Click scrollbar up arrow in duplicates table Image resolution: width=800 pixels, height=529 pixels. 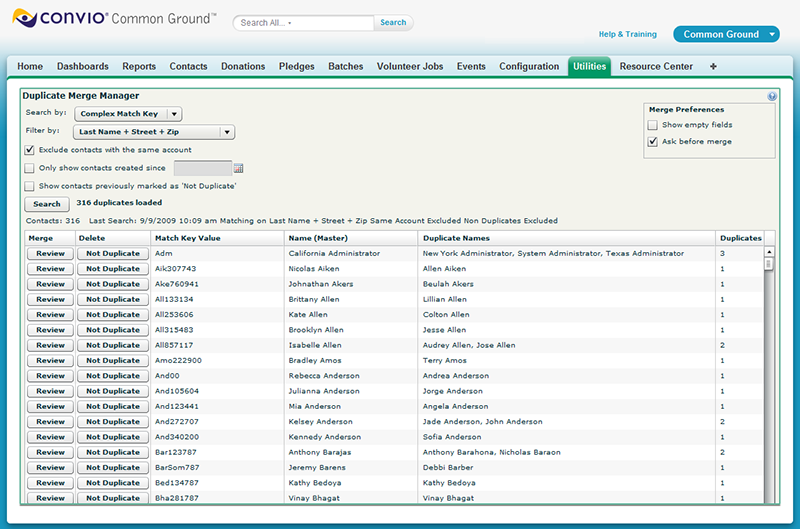tap(769, 252)
